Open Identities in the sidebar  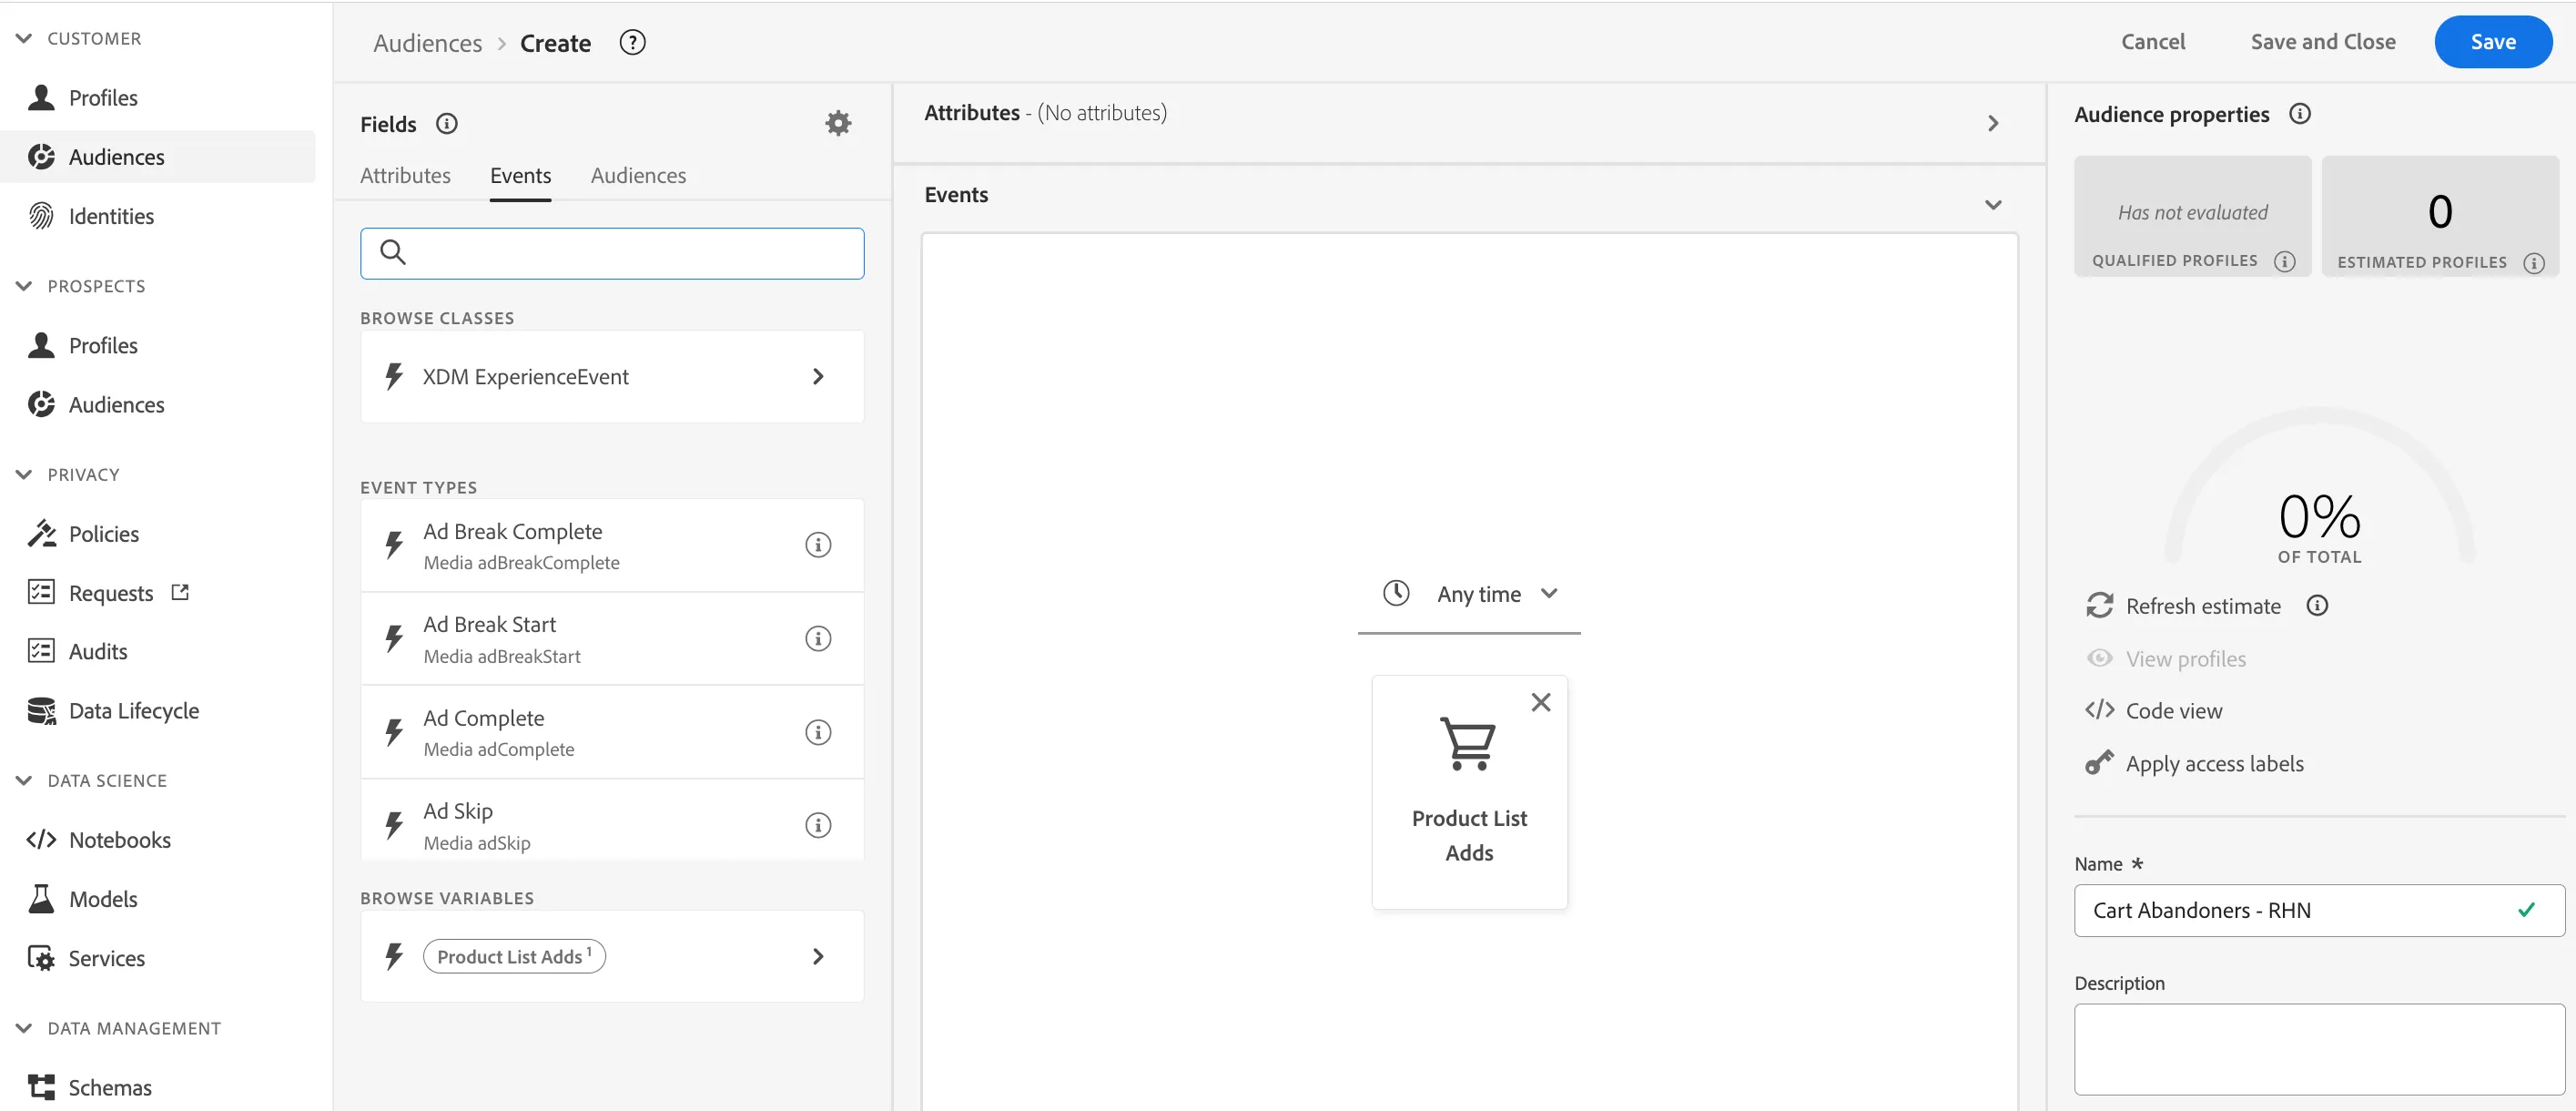pyautogui.click(x=111, y=216)
